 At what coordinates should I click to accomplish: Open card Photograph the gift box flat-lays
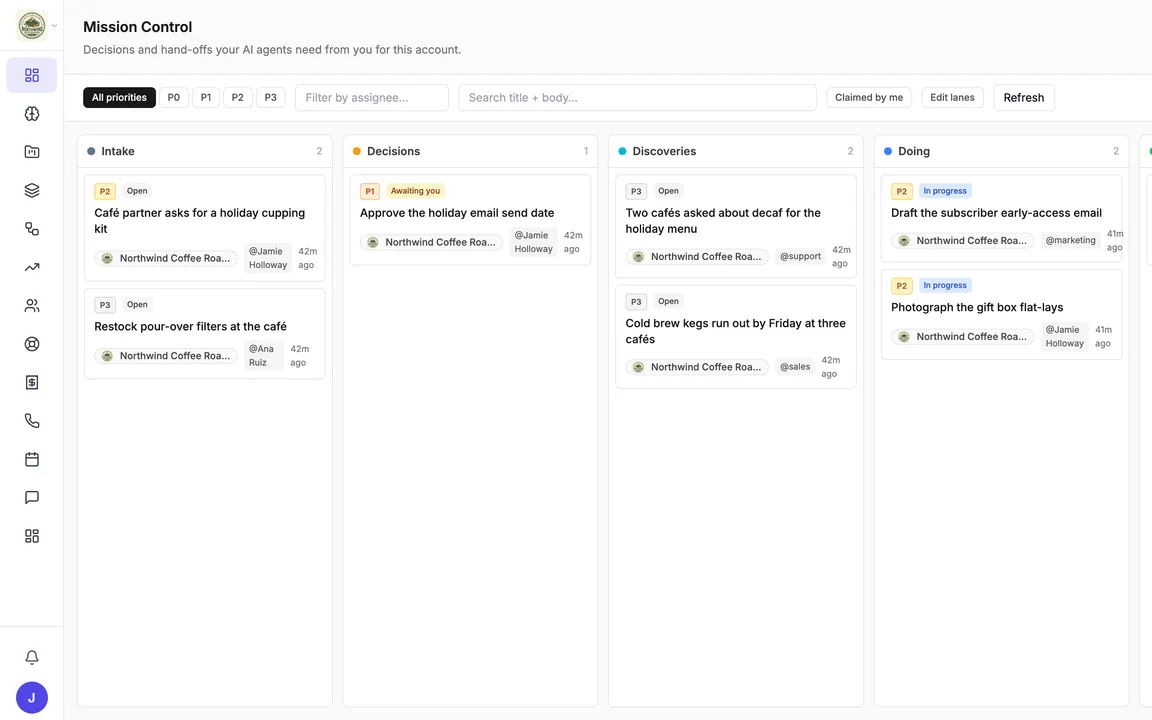[x=1001, y=314]
